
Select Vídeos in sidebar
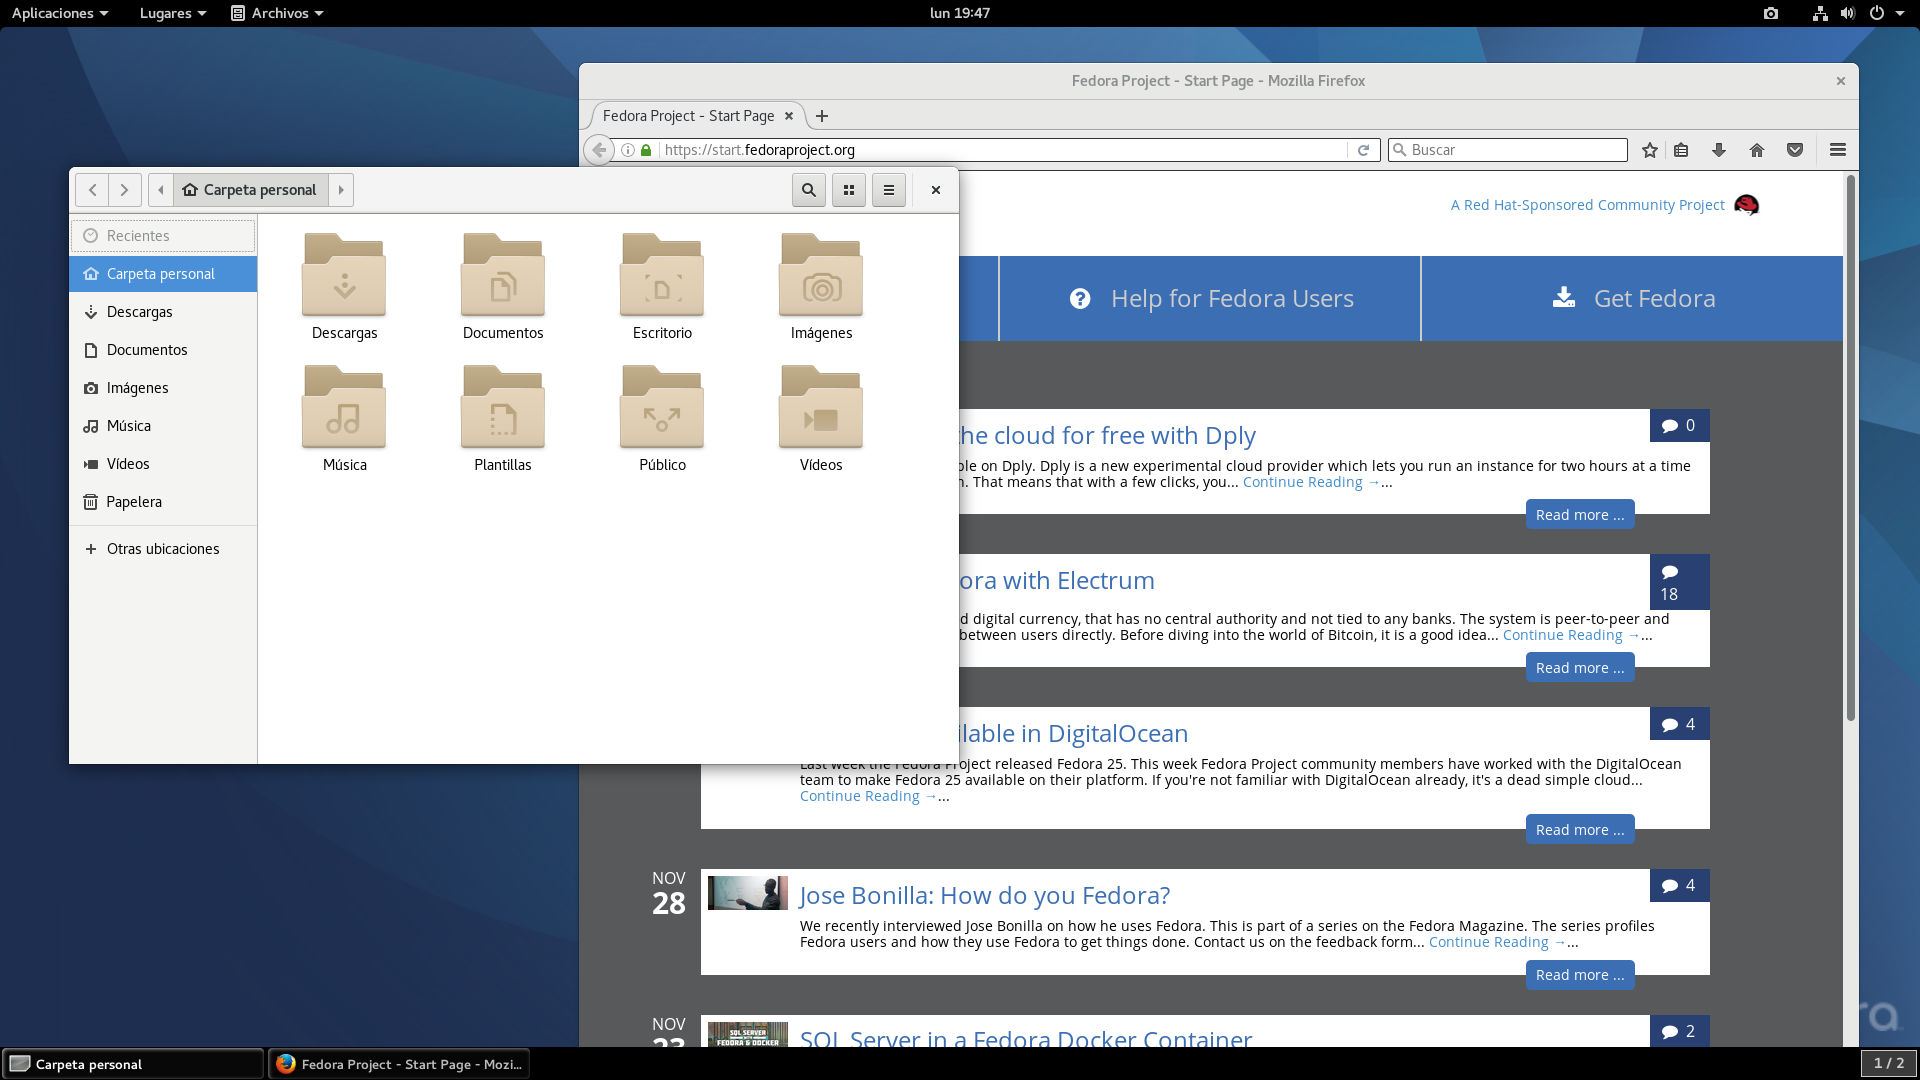tap(163, 464)
